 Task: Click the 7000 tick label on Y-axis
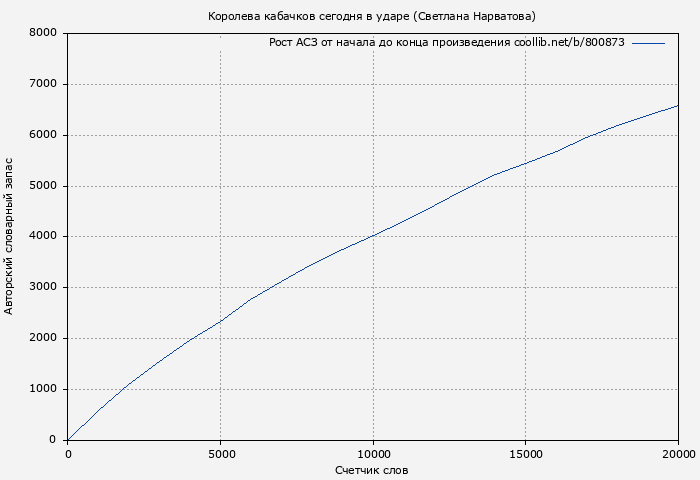pyautogui.click(x=42, y=84)
